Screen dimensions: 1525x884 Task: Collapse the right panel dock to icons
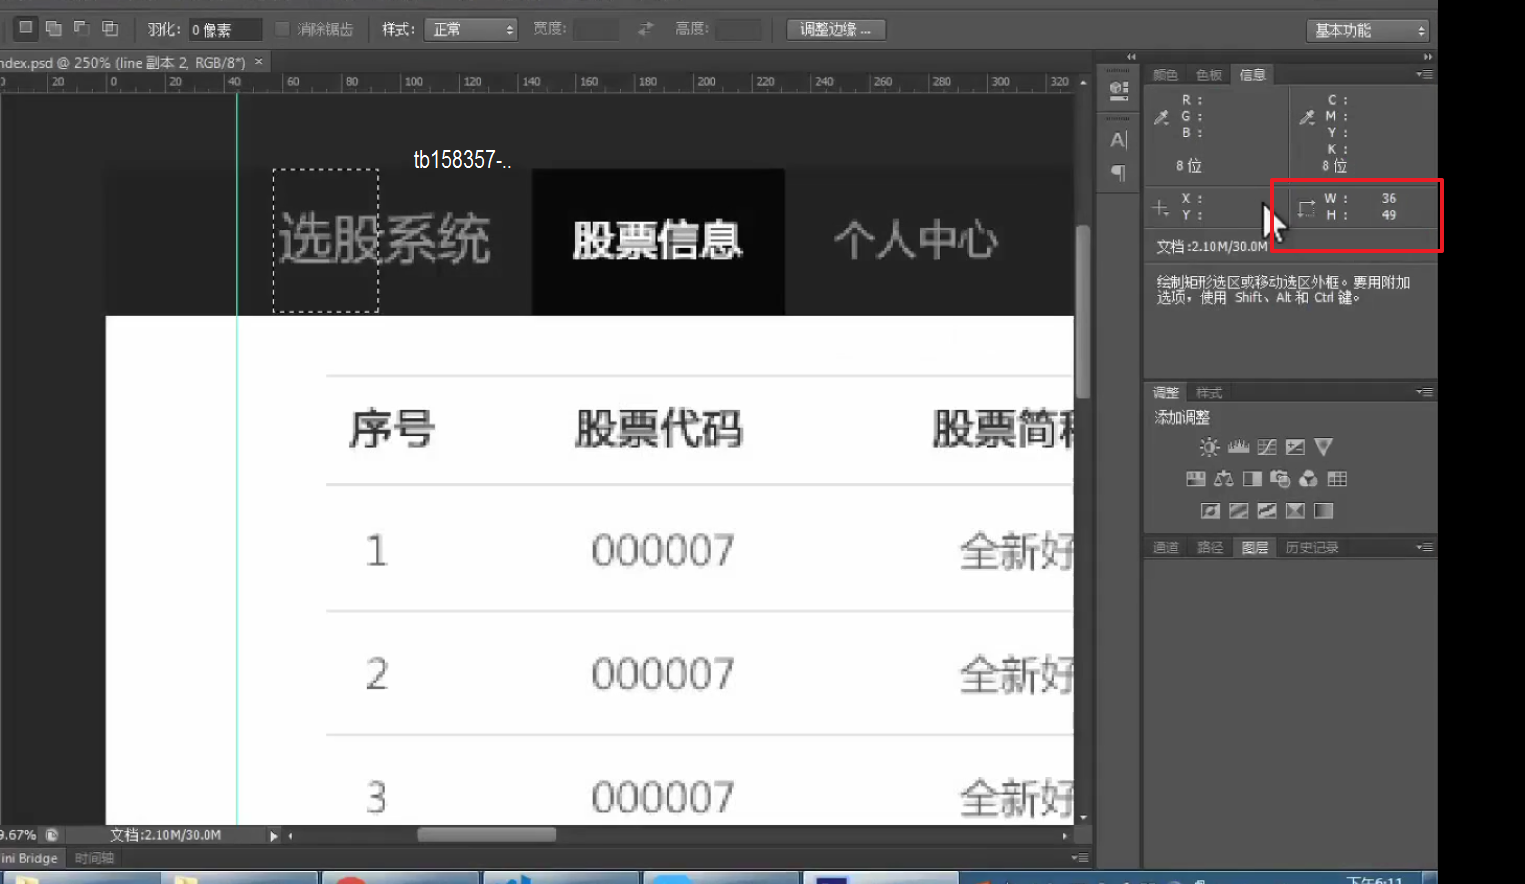(x=1428, y=57)
